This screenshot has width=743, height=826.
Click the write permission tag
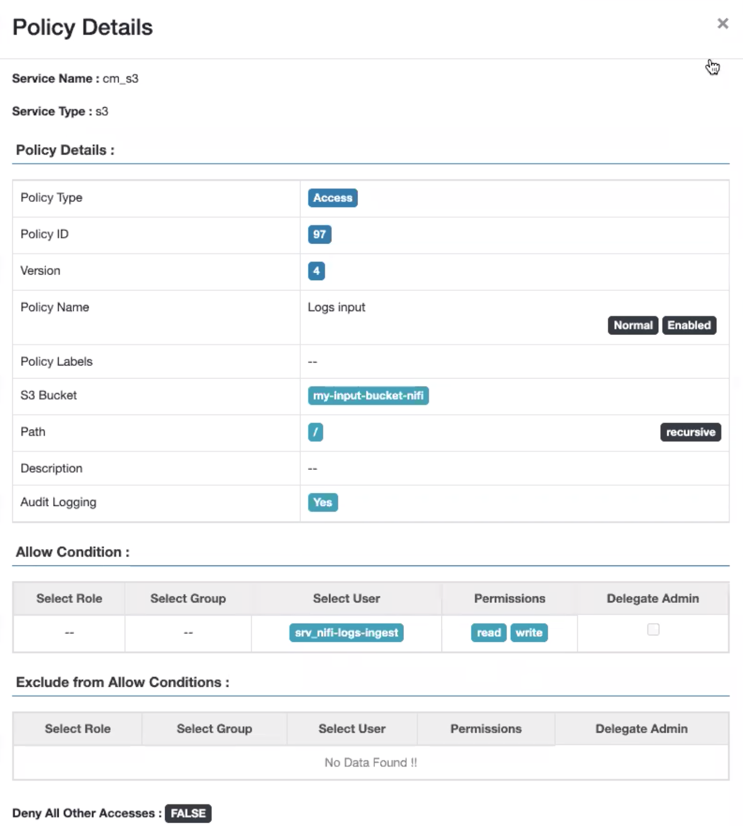529,633
